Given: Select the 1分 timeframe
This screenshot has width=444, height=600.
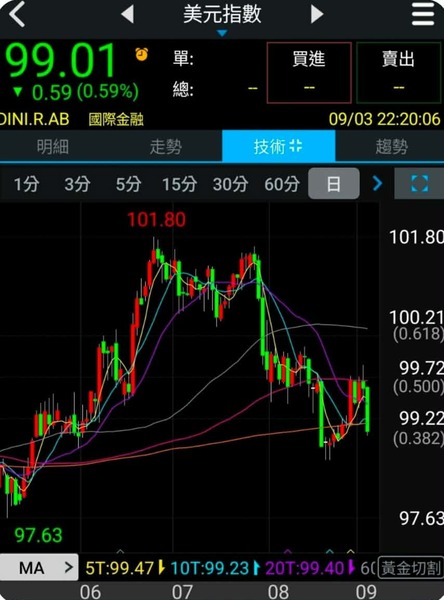Looking at the screenshot, I should point(26,184).
